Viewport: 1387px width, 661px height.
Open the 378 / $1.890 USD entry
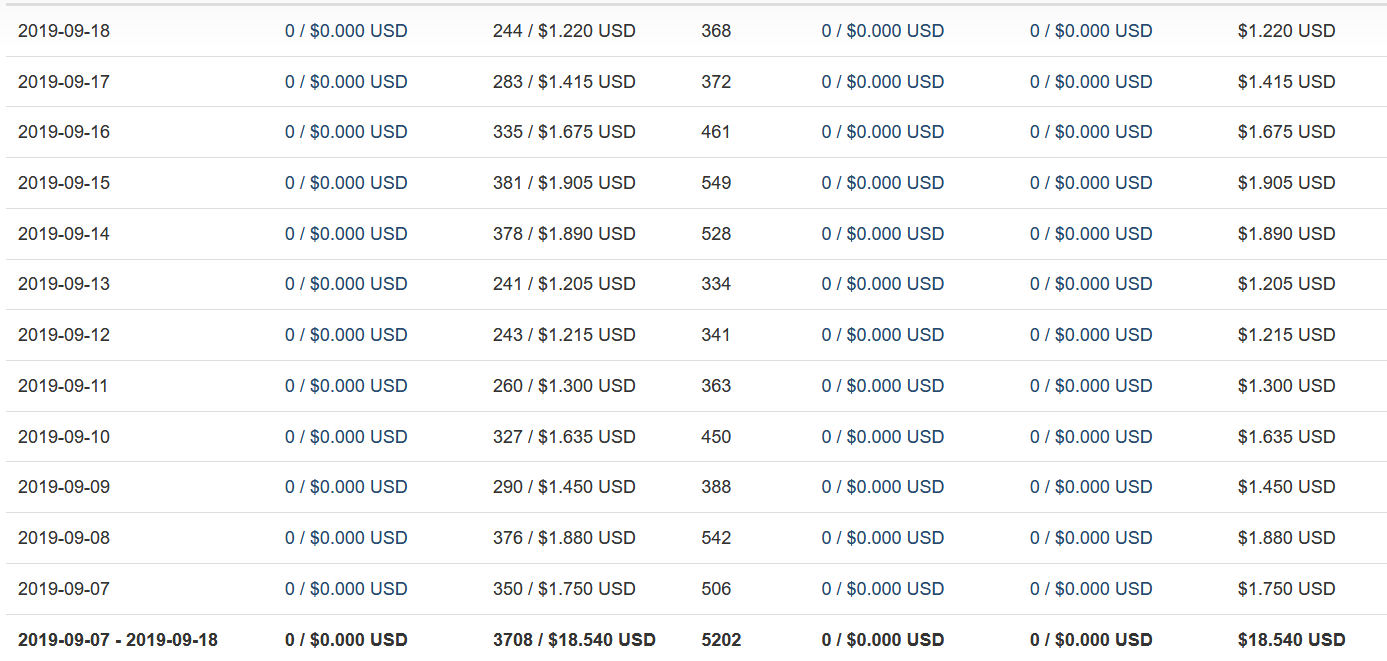coord(564,234)
